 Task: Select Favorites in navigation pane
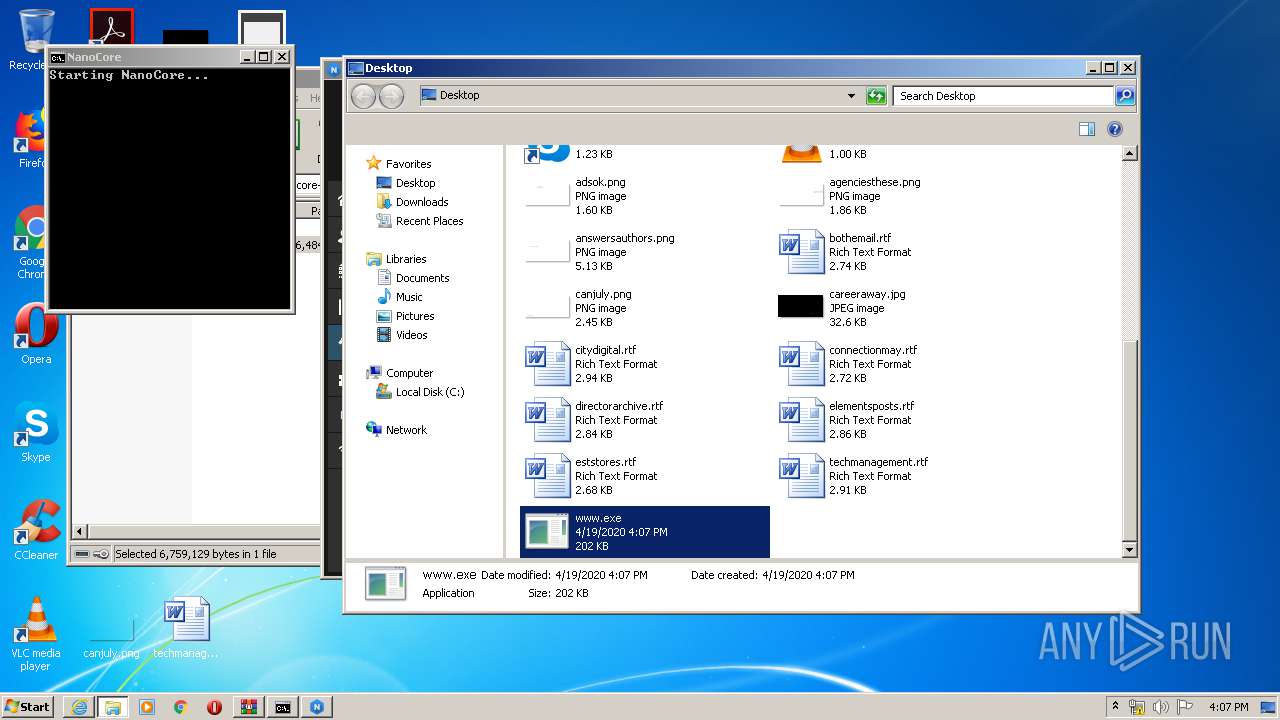coord(408,164)
